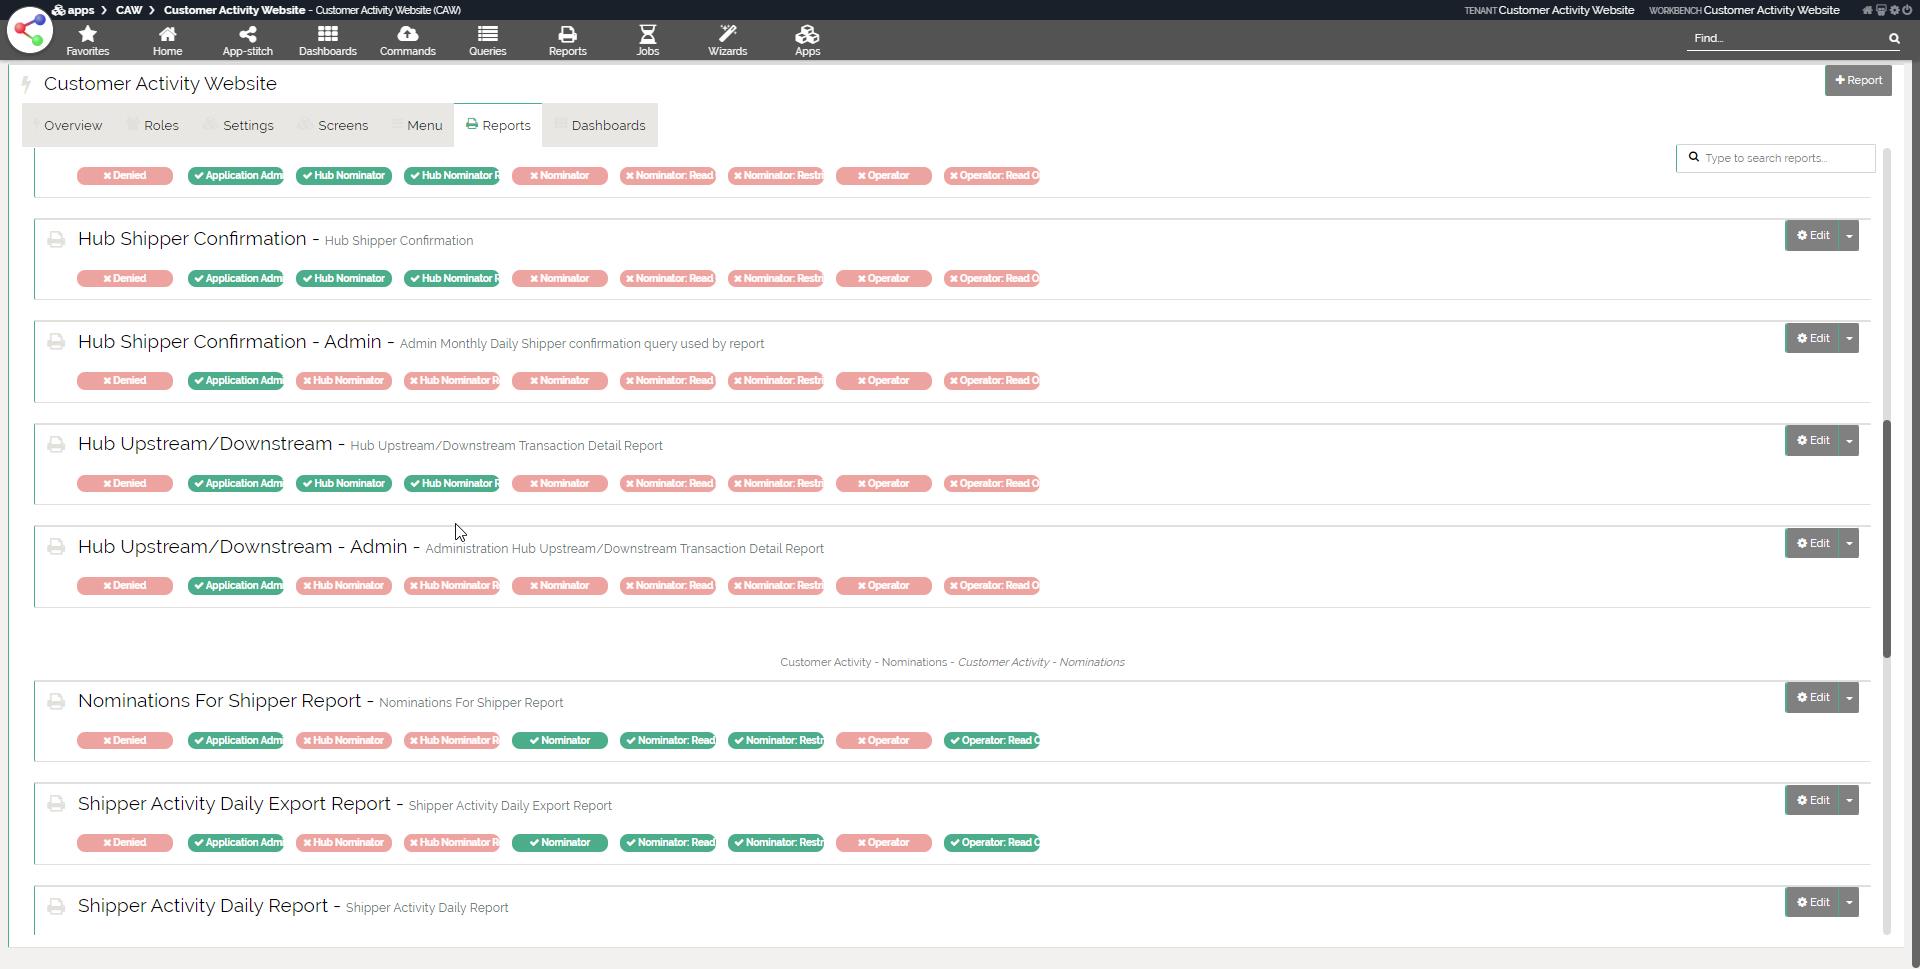Open dropdown caret next to Edit for Shipper Activity Daily Report
The height and width of the screenshot is (969, 1920).
click(1849, 903)
